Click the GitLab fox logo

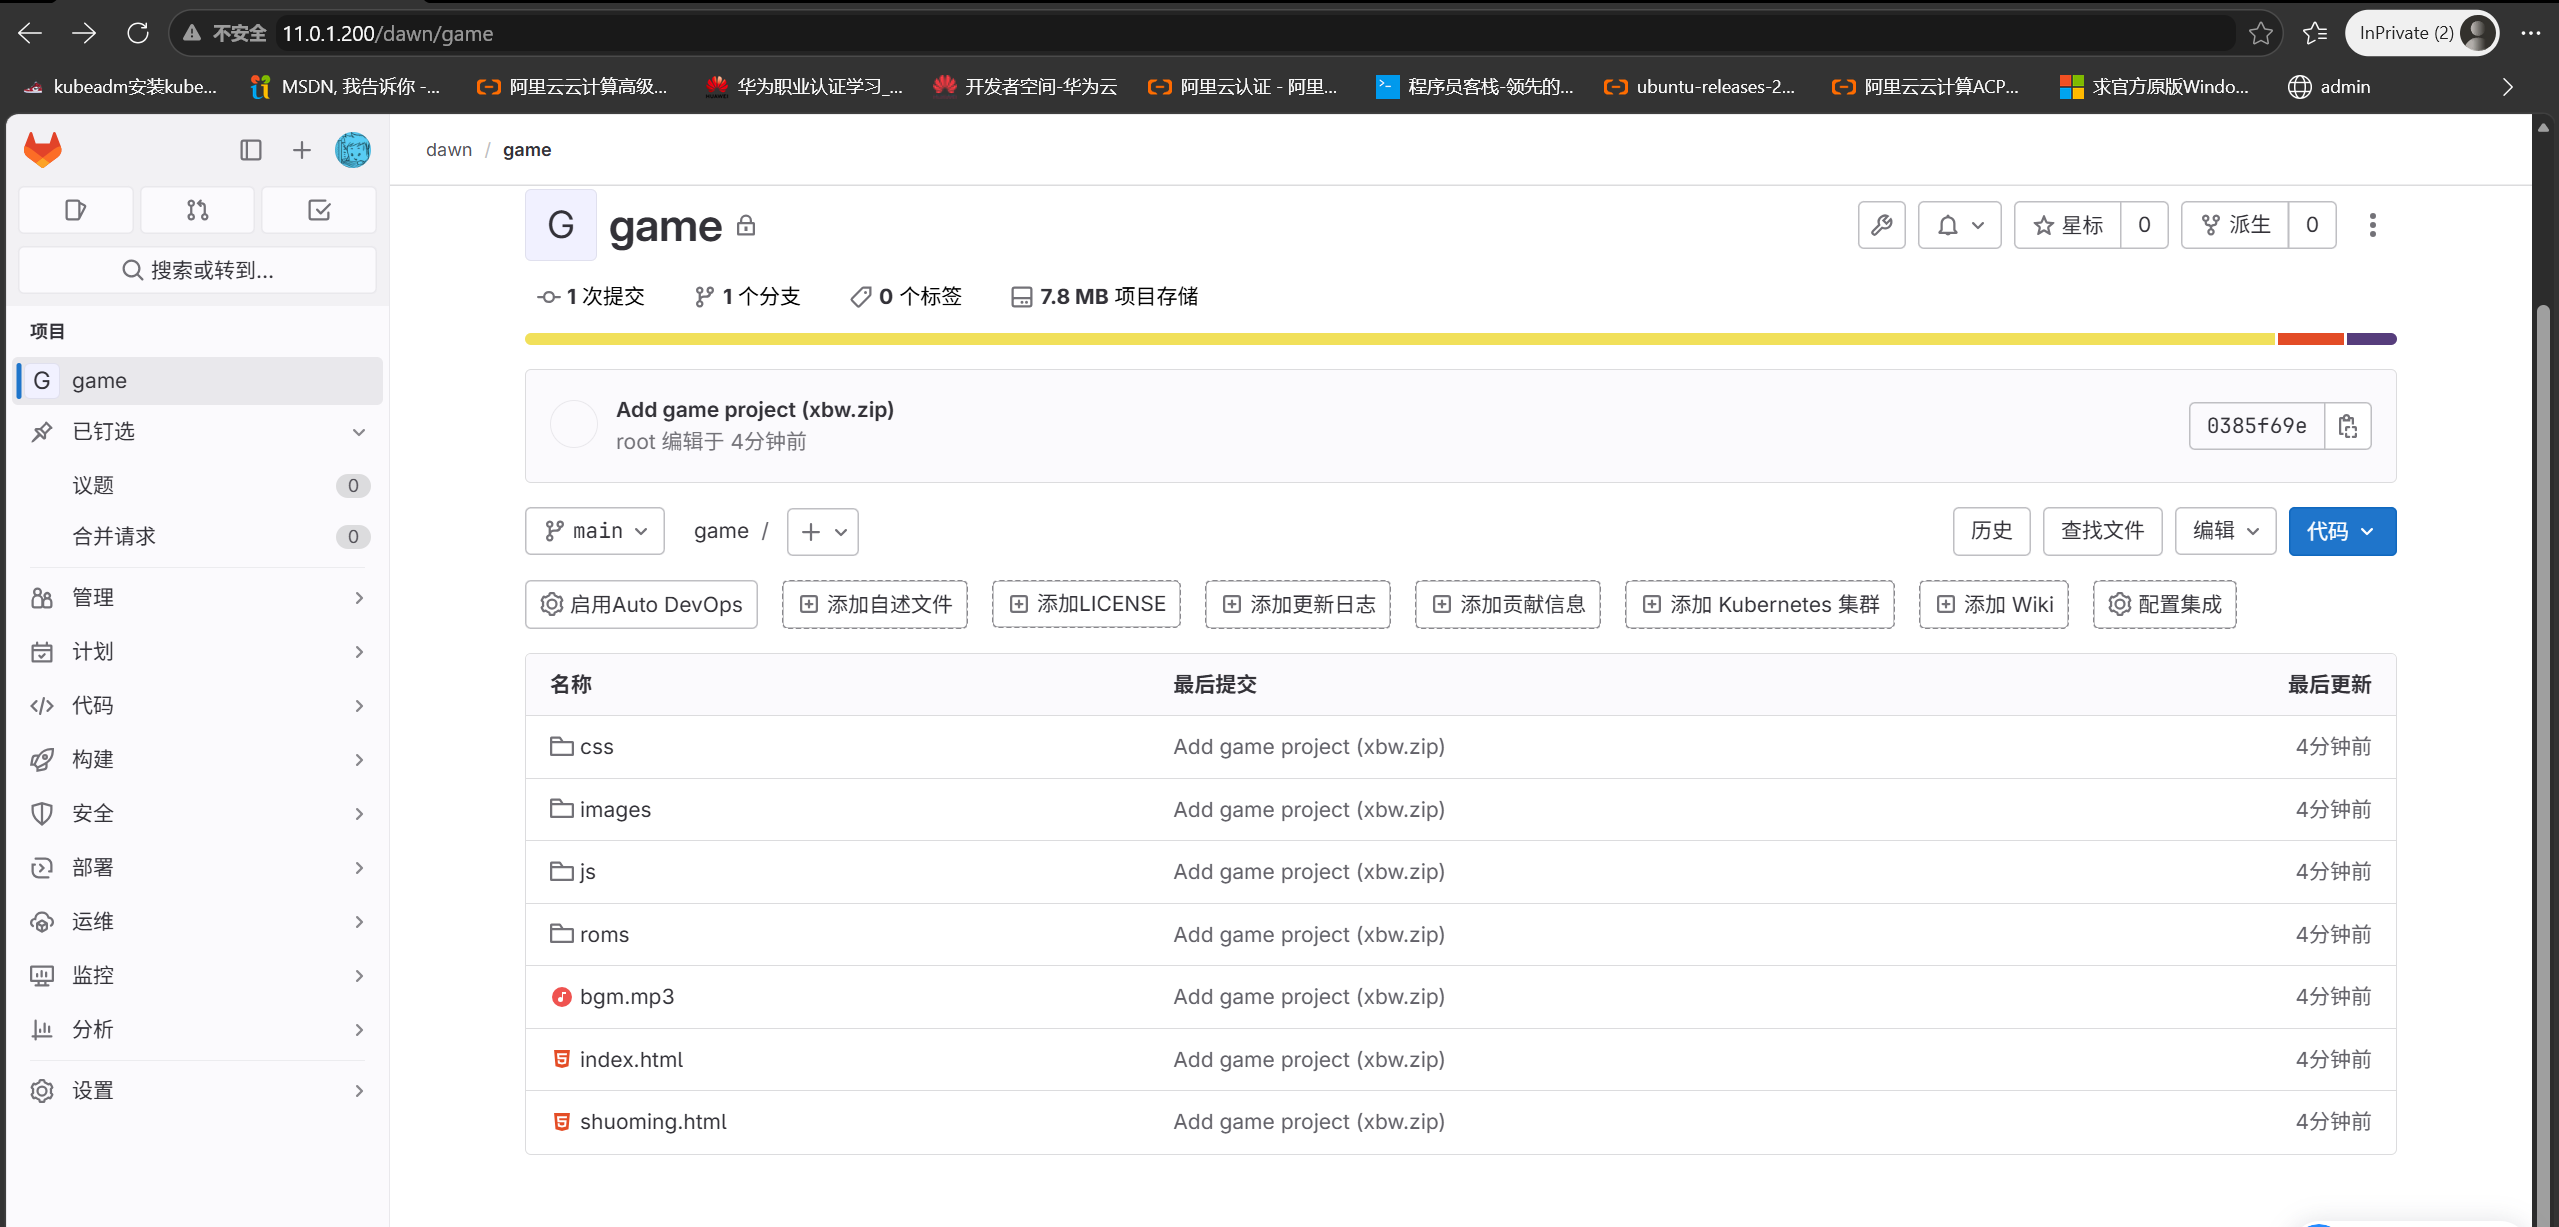pyautogui.click(x=43, y=150)
